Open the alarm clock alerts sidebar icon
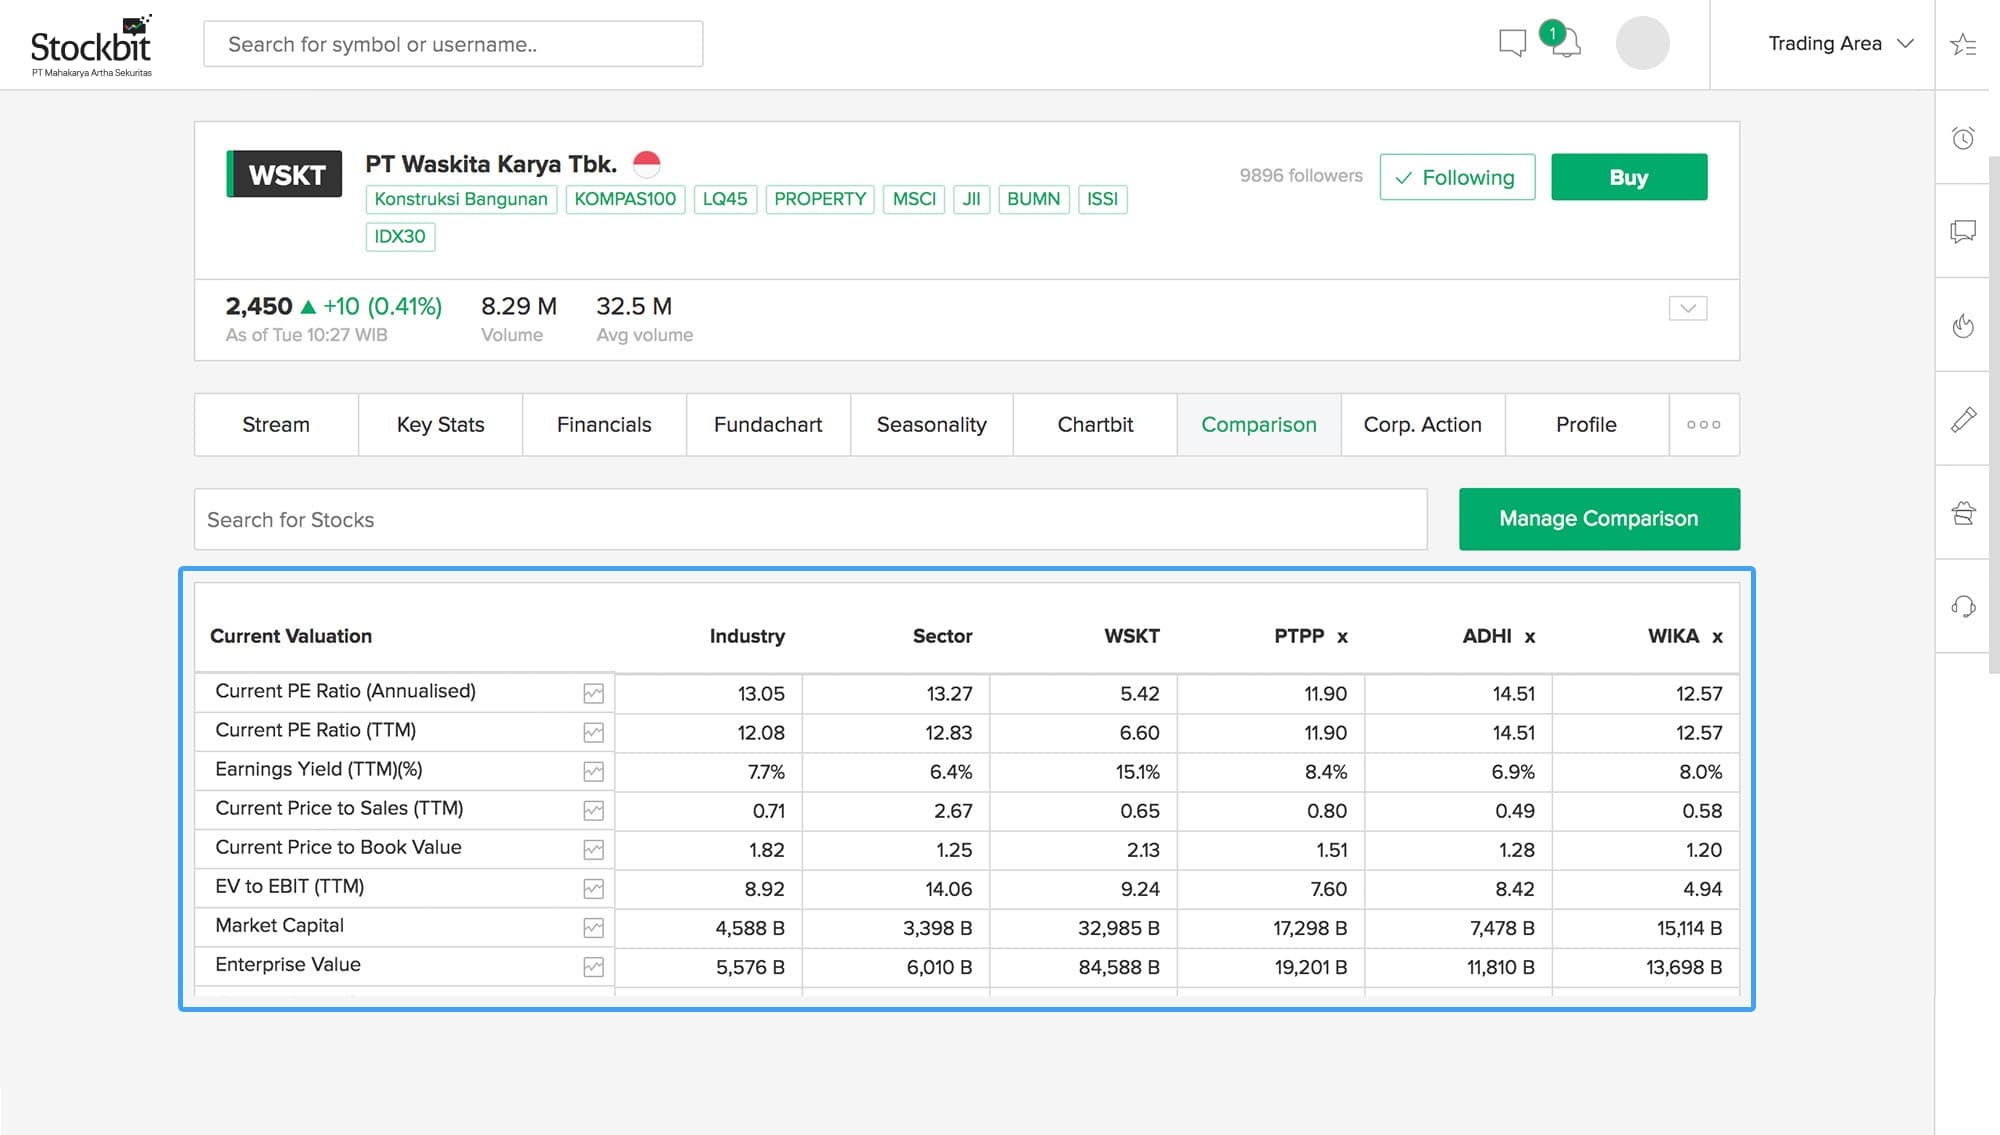Image resolution: width=2000 pixels, height=1135 pixels. pyautogui.click(x=1963, y=138)
